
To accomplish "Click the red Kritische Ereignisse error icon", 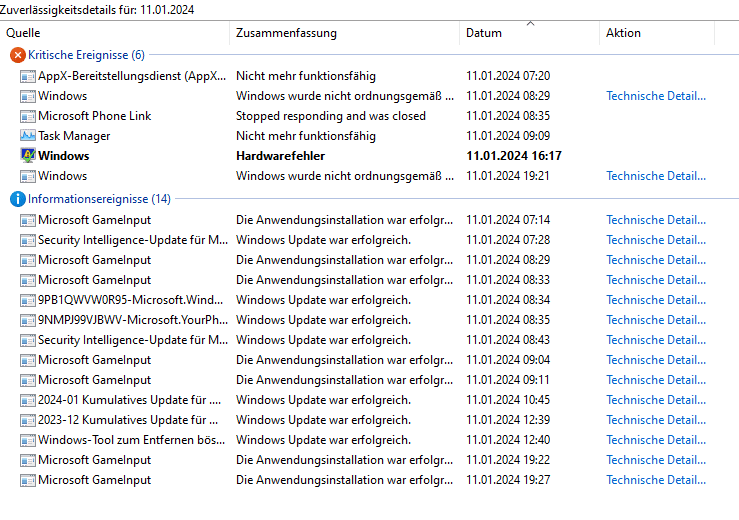I will (17, 55).
